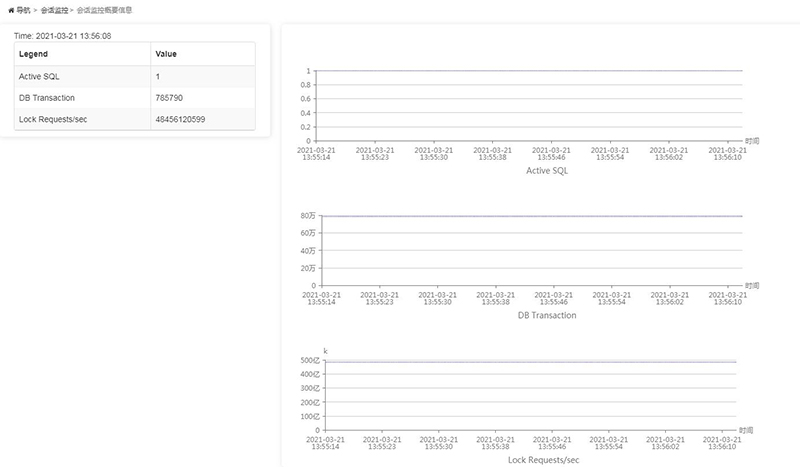Select the Active SQL value 1 cell
This screenshot has width=800, height=467.
[158, 77]
